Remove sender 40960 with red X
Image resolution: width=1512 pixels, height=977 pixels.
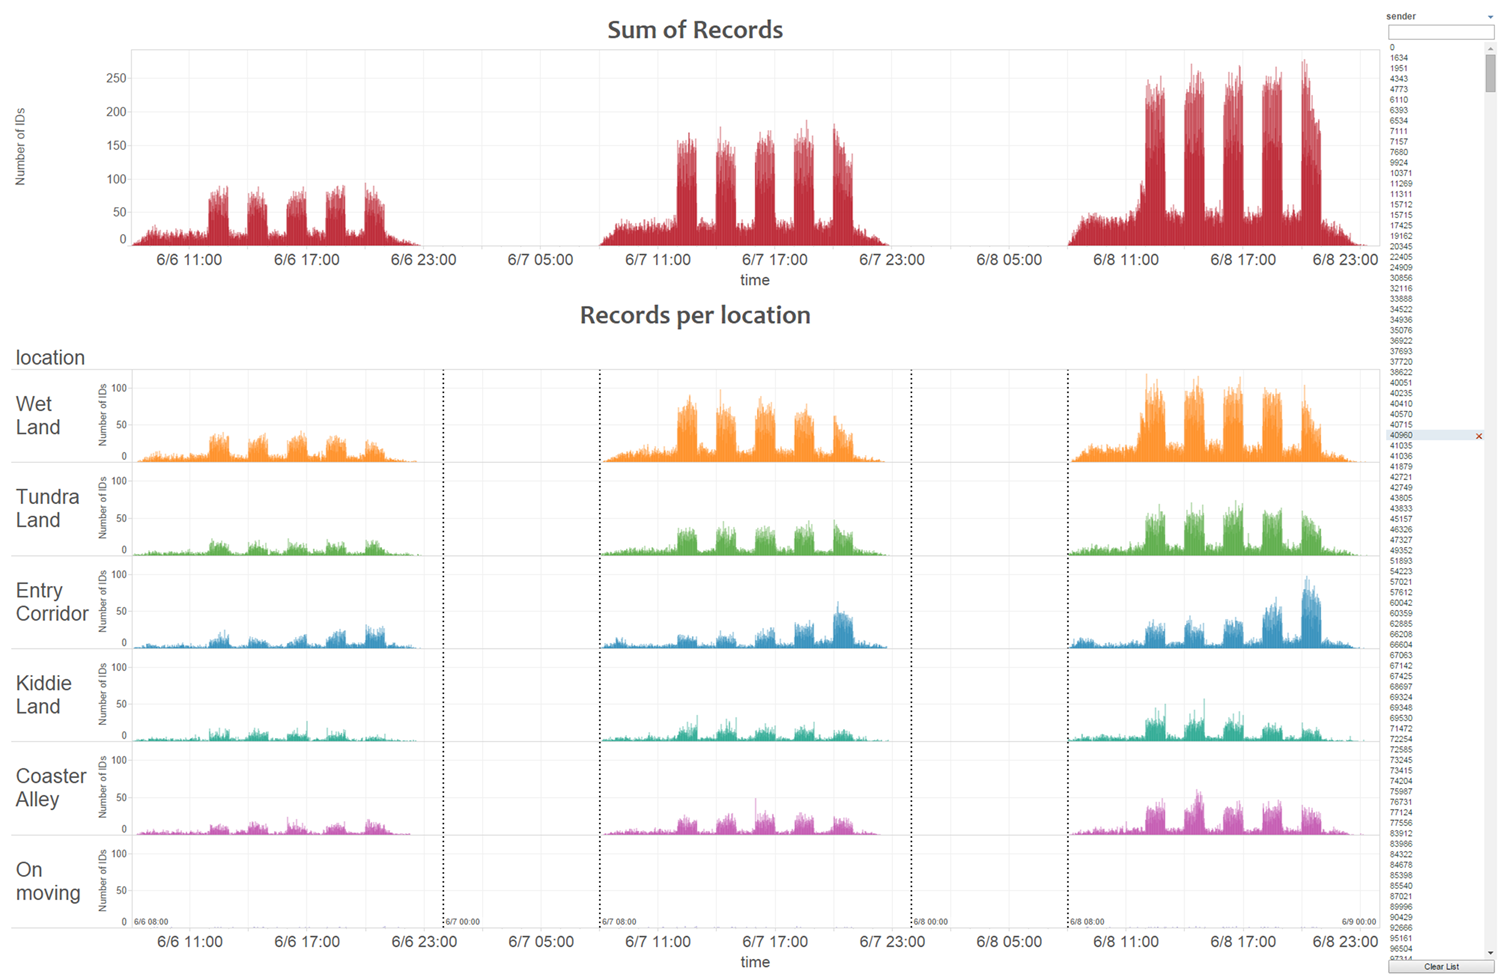point(1479,436)
